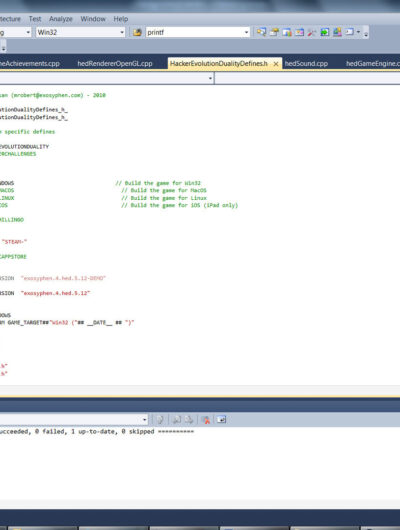Viewport: 400px width, 530px height.
Task: Click the Find in Files toolbar icon
Action: (137, 32)
